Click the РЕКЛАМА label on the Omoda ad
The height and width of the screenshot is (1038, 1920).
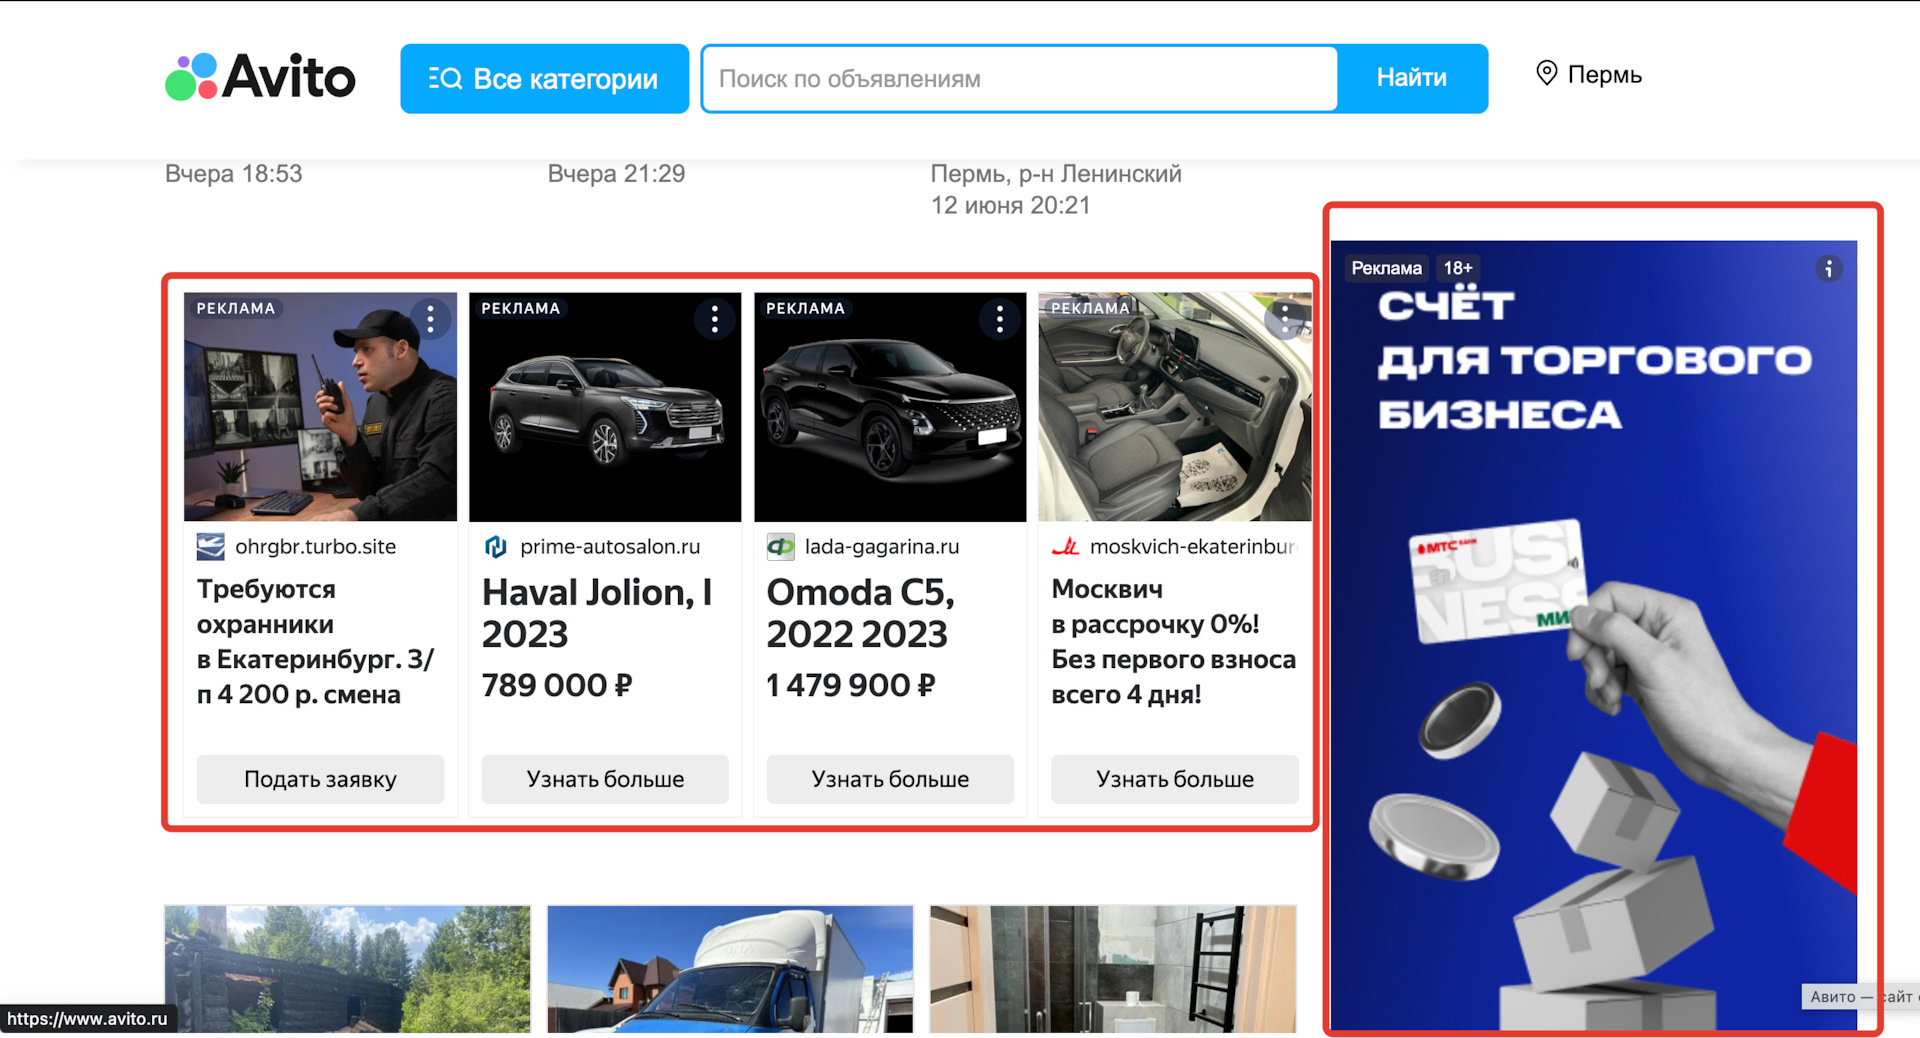806,308
